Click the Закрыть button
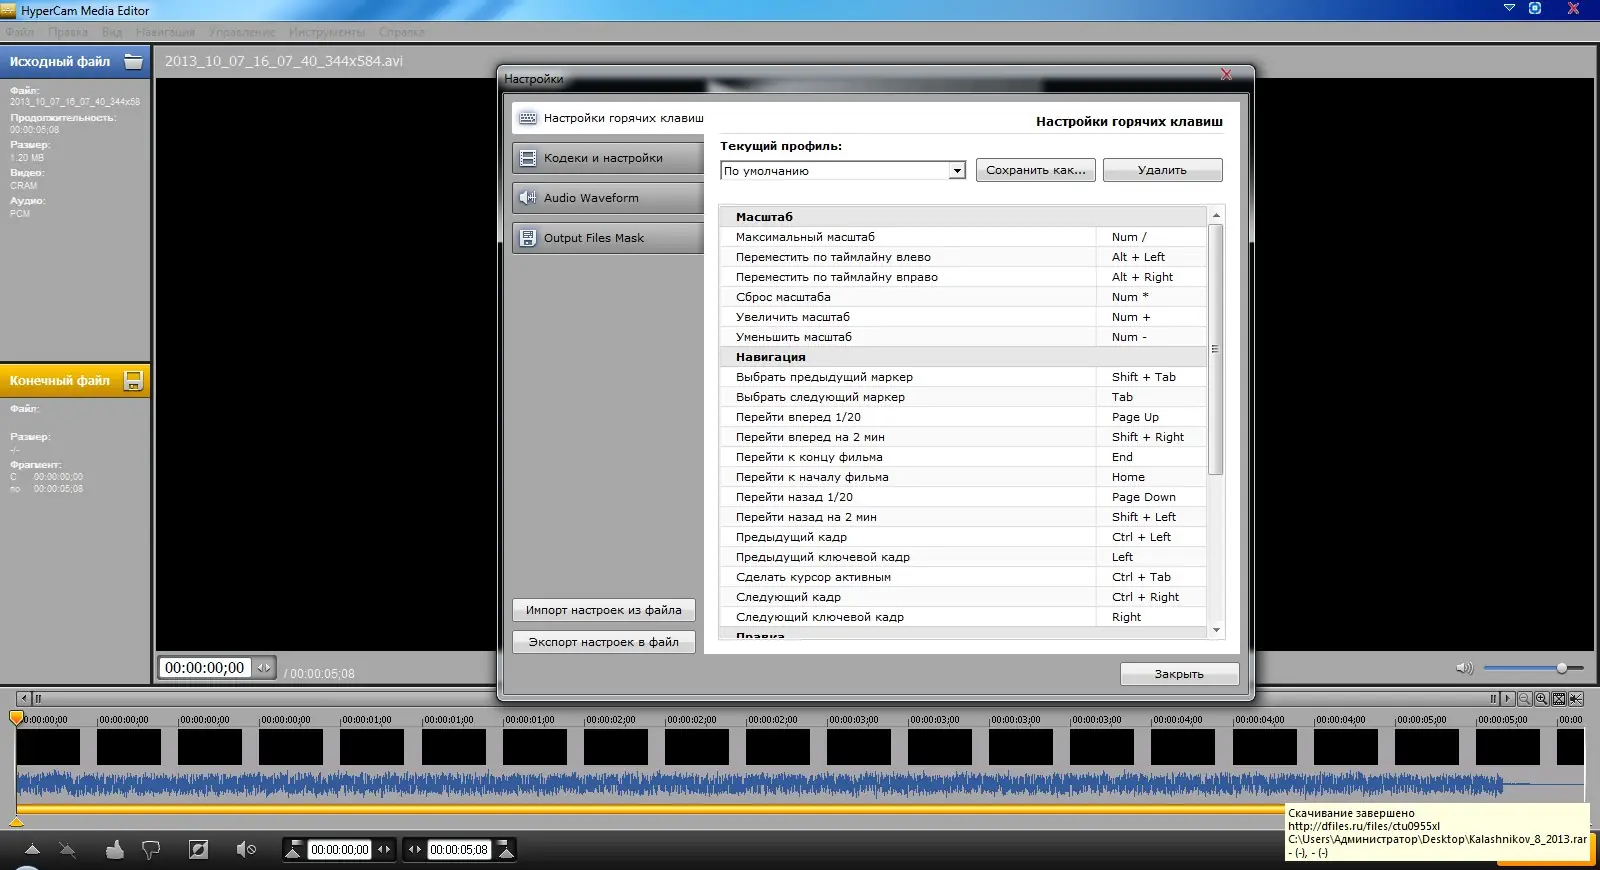The image size is (1600, 870). [1179, 674]
